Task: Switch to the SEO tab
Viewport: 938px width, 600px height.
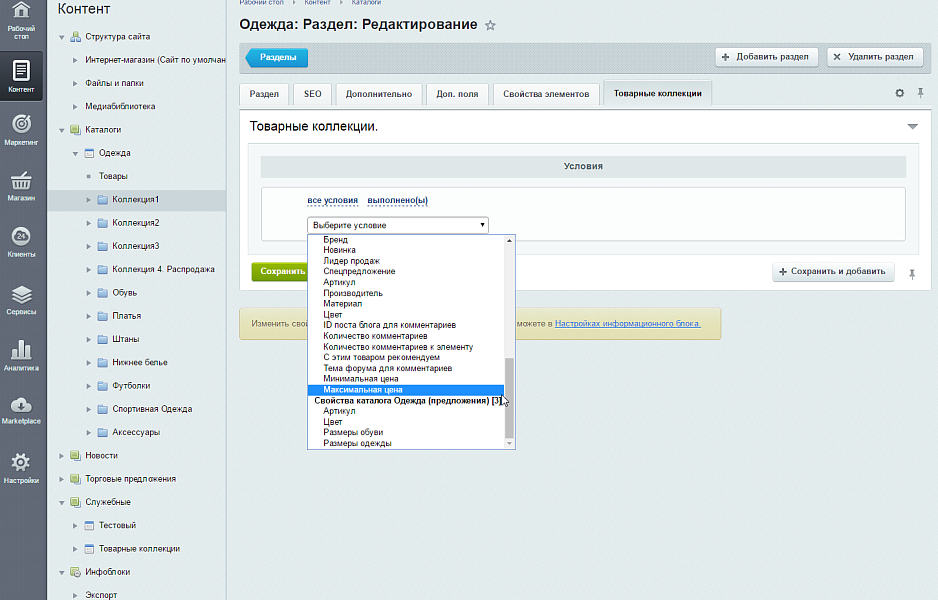Action: click(313, 94)
